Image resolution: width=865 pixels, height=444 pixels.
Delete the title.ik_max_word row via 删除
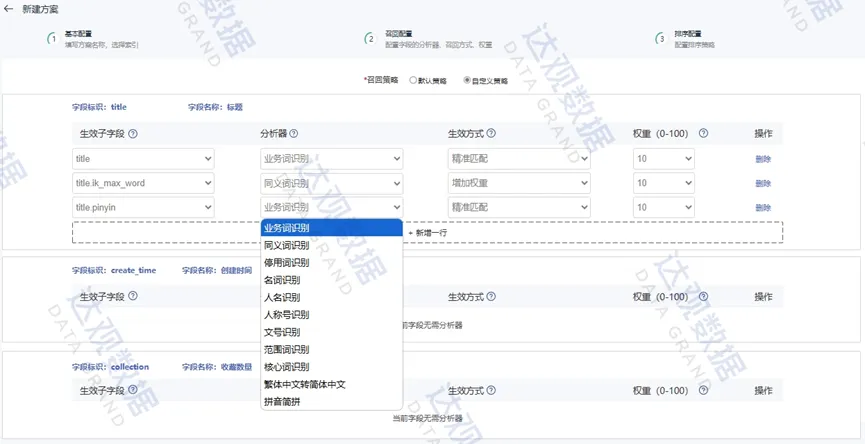coord(763,184)
